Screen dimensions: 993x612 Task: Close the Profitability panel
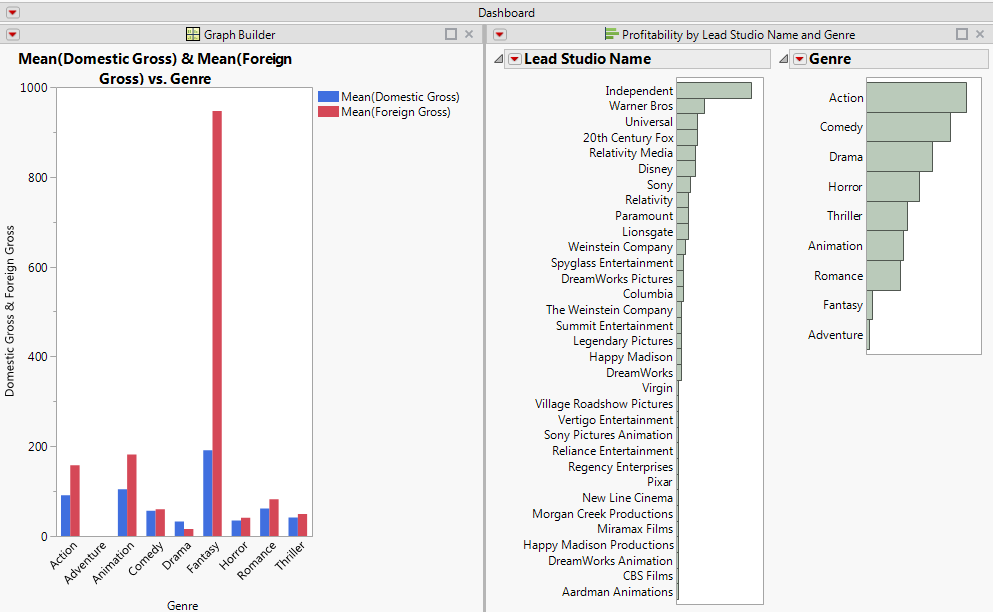980,34
